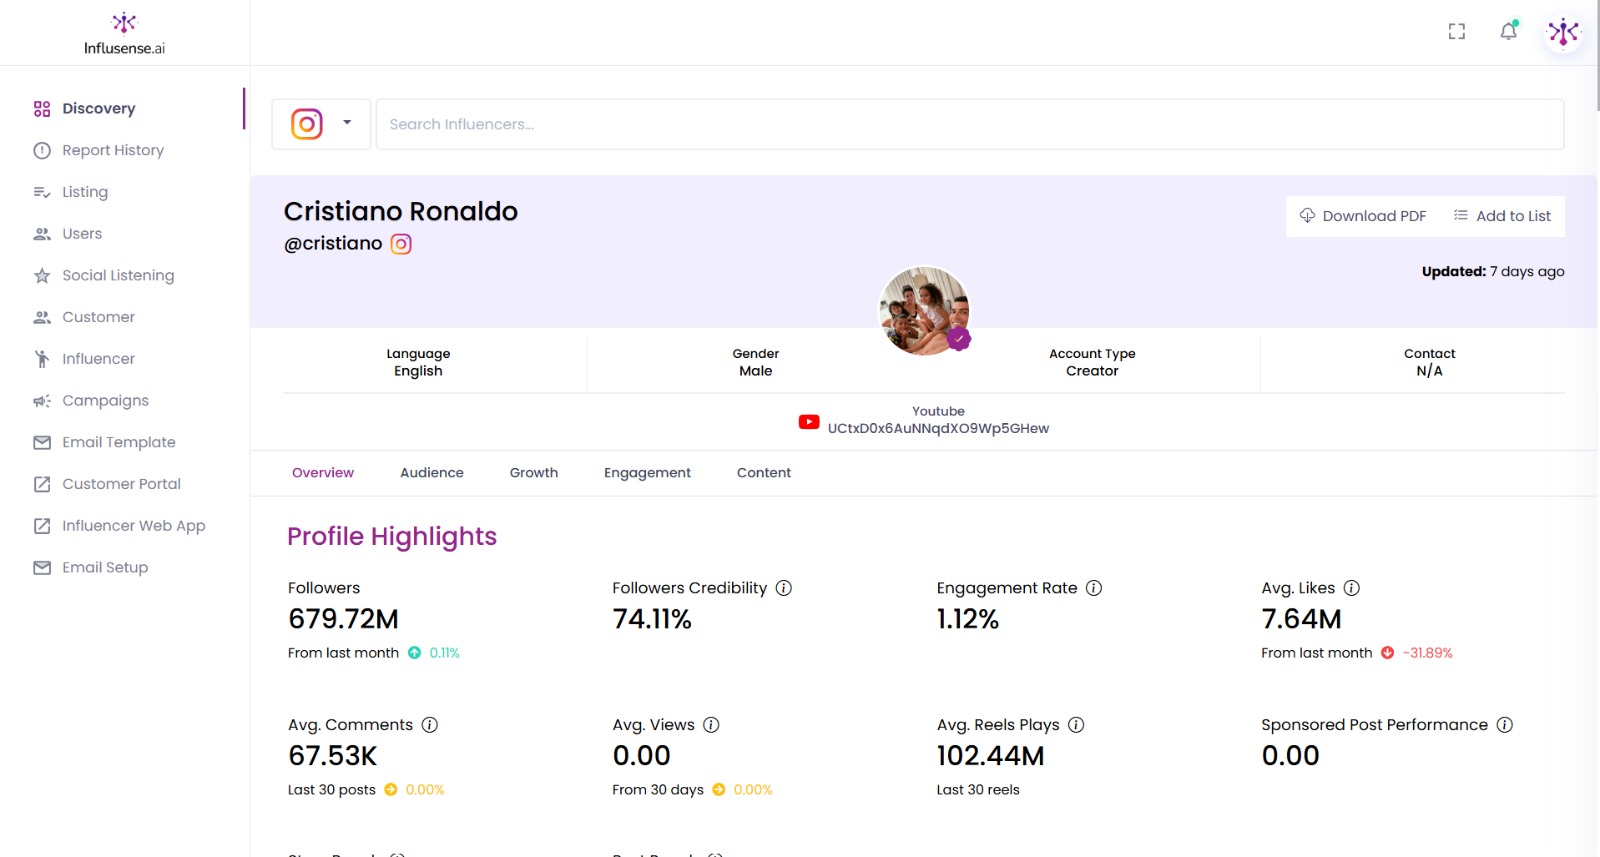
Task: Add Cristiano Ronaldo to a list
Action: pyautogui.click(x=1502, y=216)
